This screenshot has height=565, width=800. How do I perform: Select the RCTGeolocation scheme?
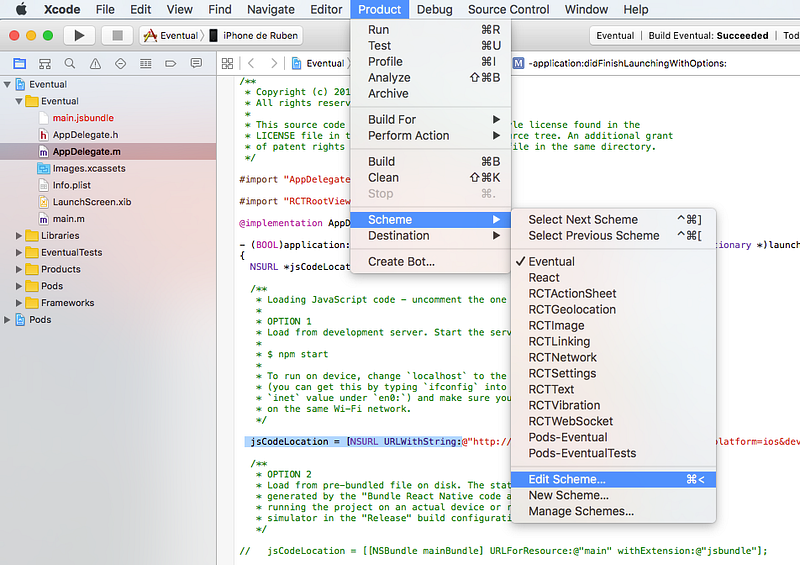click(613, 309)
